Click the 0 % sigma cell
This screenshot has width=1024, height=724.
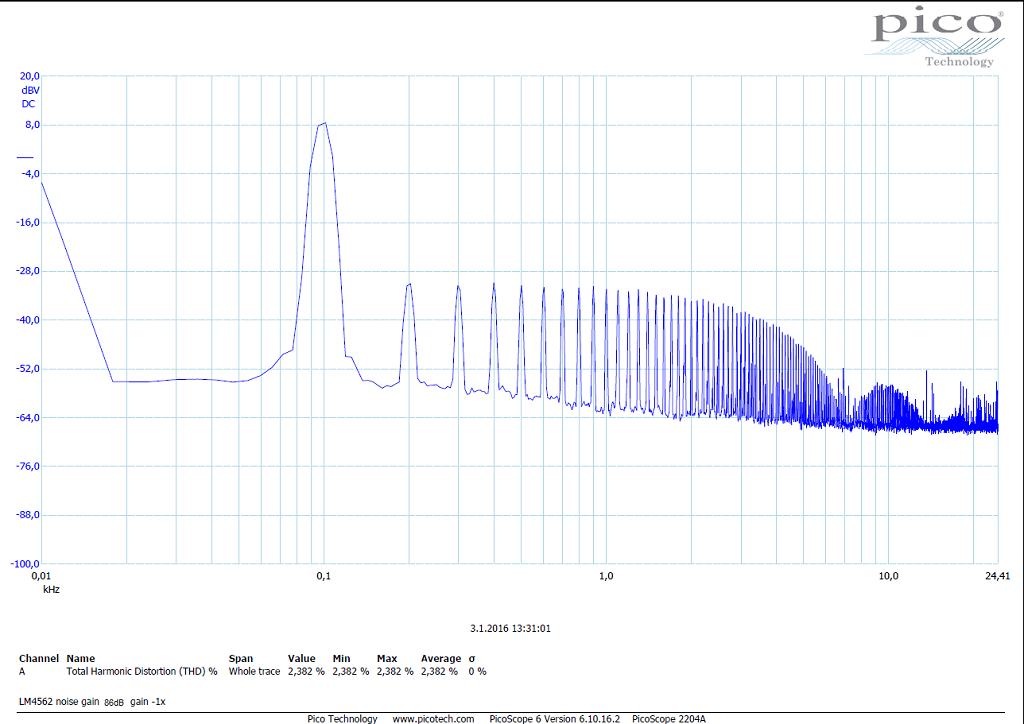477,671
